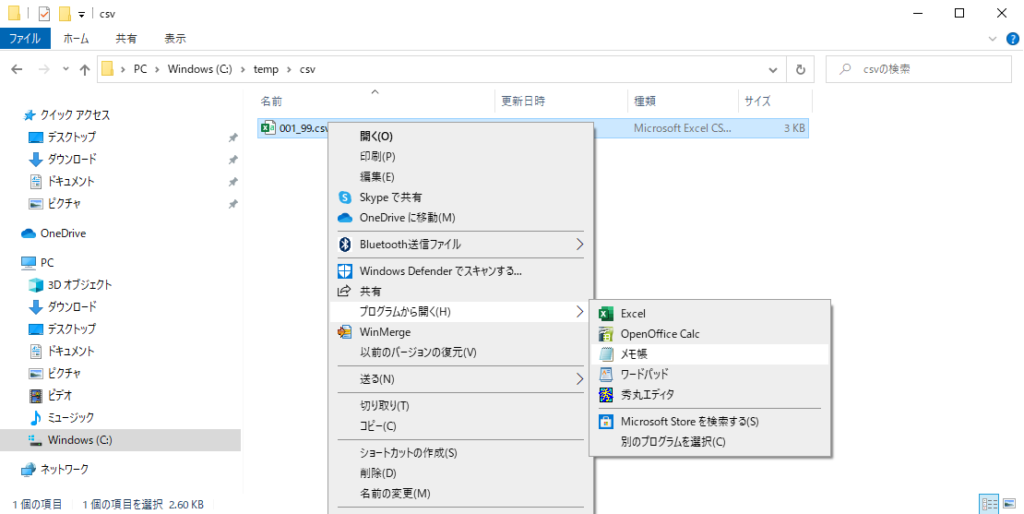Choose 切り取り(T) in context menu
1024x514 pixels.
pos(460,406)
